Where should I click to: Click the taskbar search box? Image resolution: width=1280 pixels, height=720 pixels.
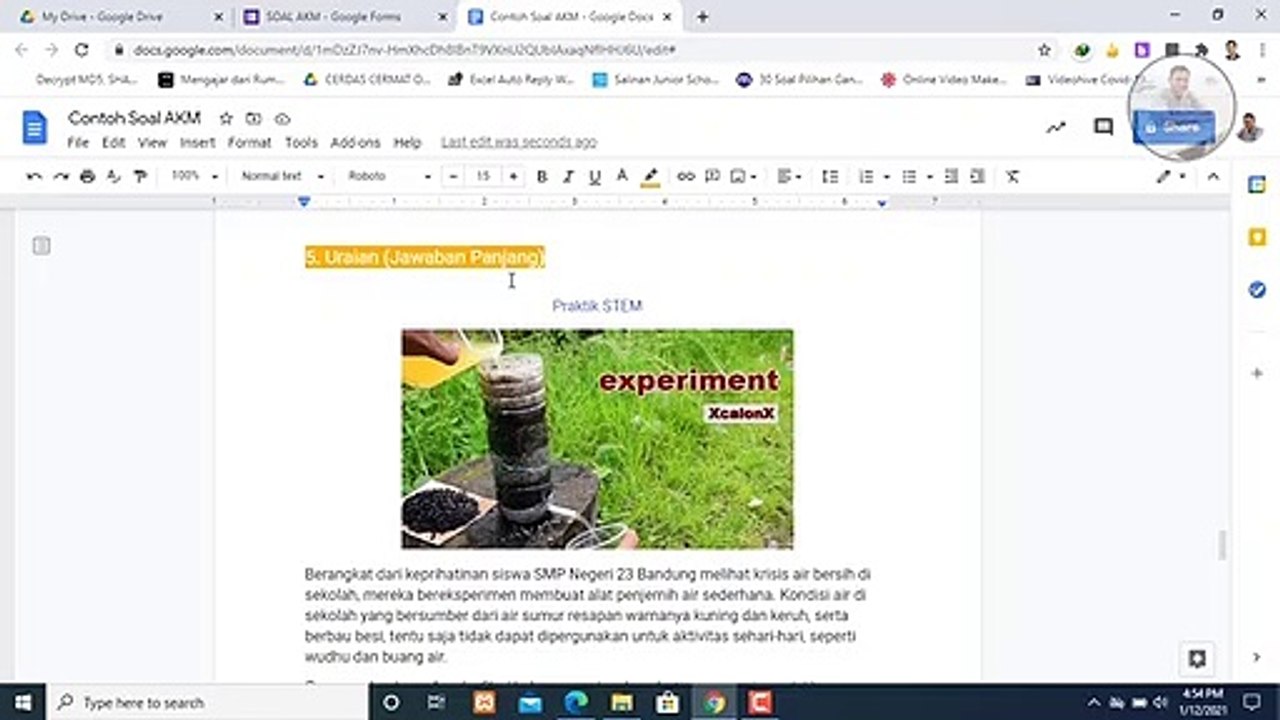(208, 702)
